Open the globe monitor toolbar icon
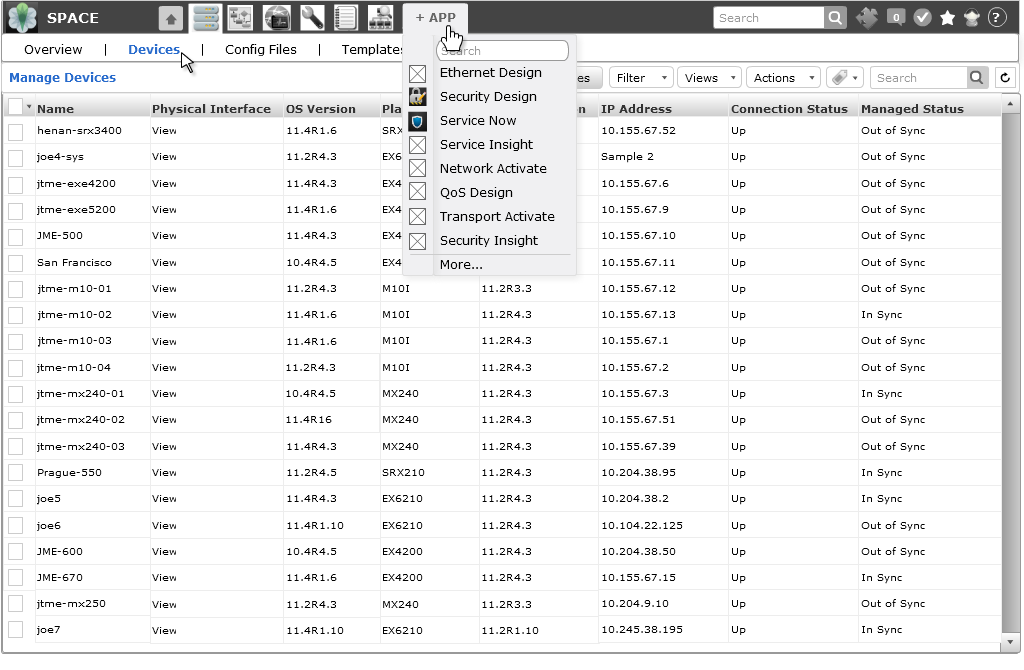Viewport: 1024px width, 670px height. (276, 18)
